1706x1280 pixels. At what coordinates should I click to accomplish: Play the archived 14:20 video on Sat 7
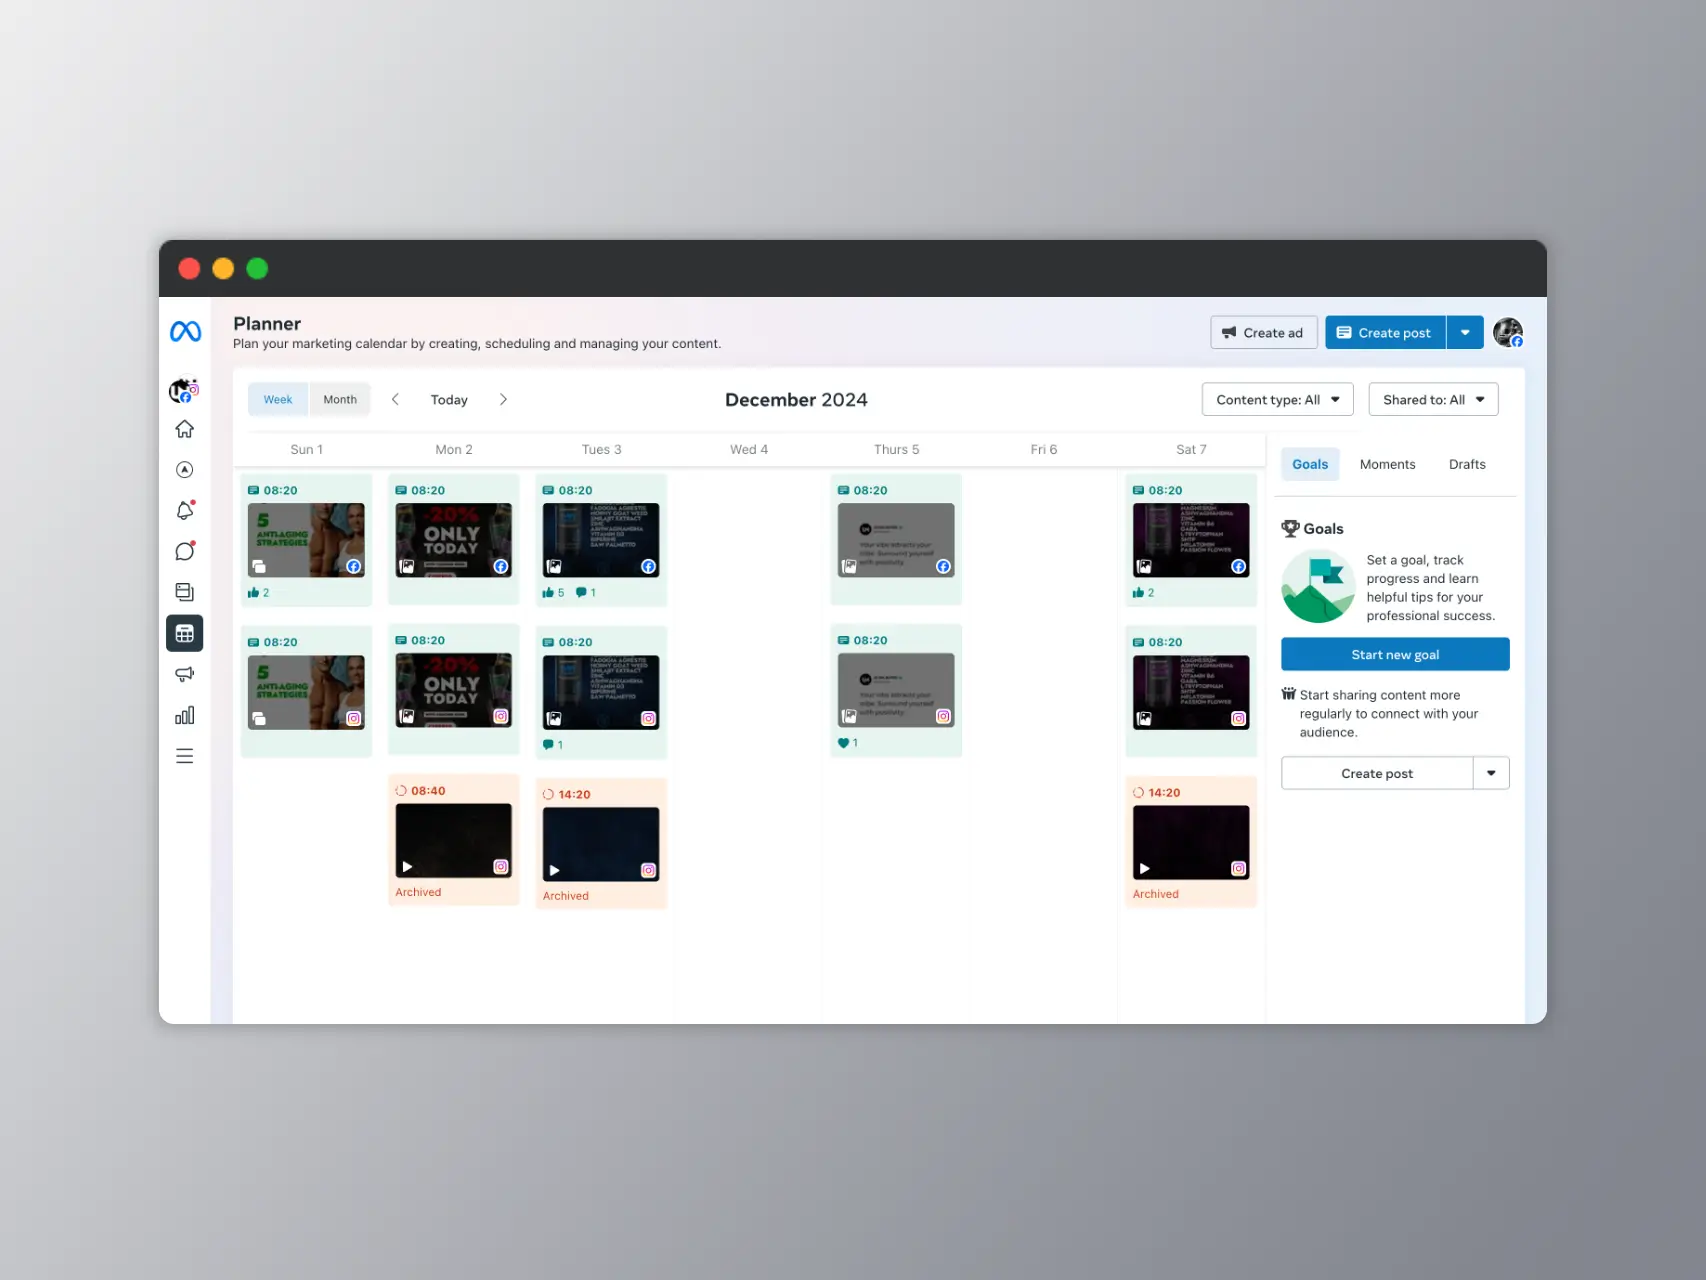pyautogui.click(x=1191, y=842)
